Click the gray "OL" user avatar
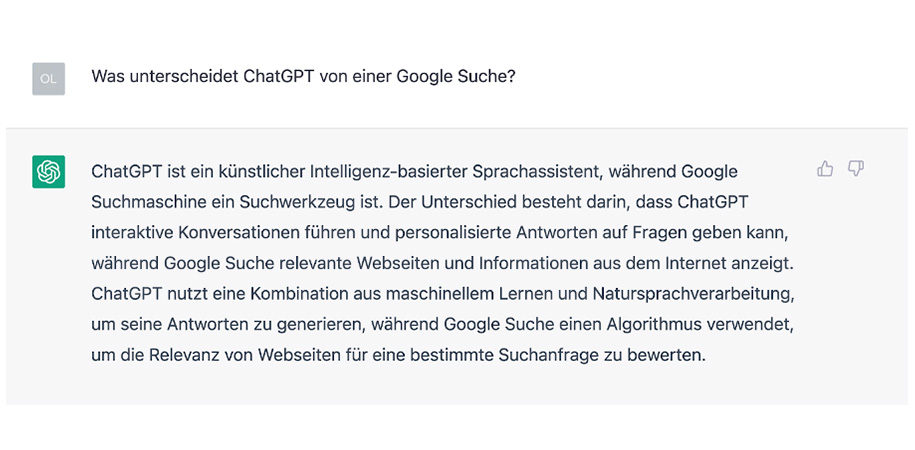 point(48,78)
